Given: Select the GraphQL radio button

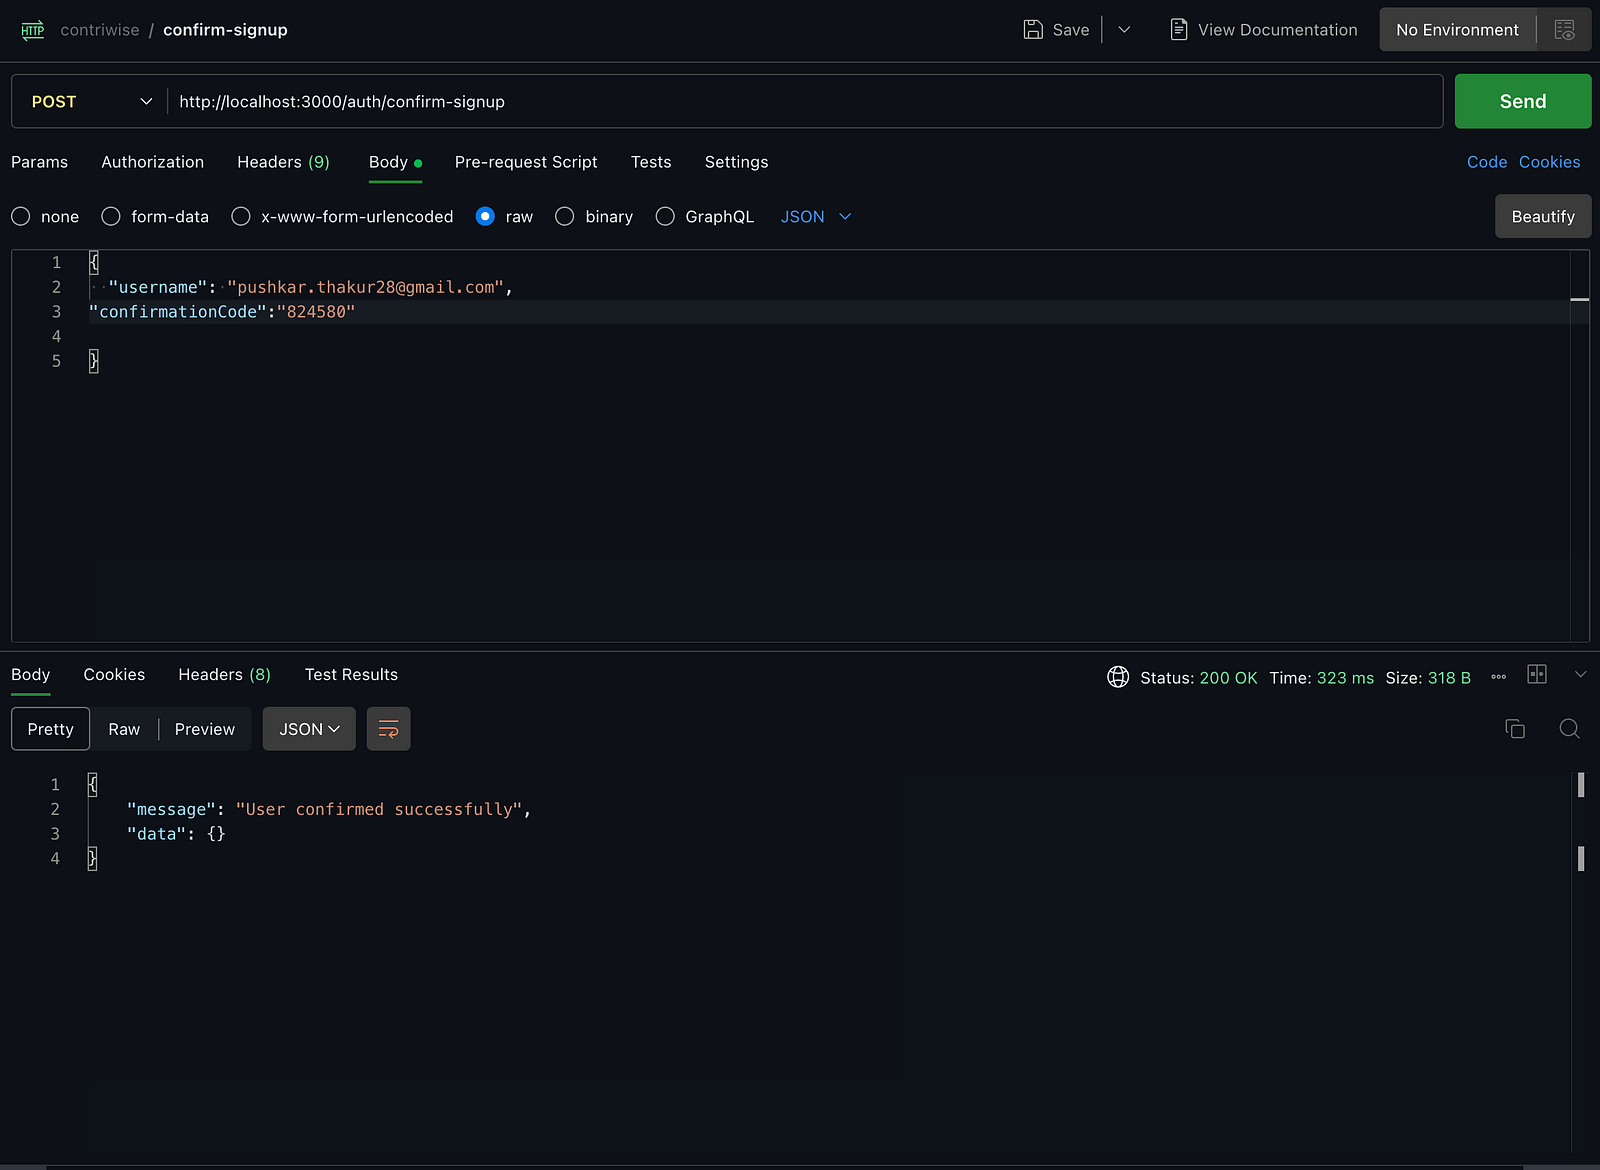Looking at the screenshot, I should coord(665,216).
